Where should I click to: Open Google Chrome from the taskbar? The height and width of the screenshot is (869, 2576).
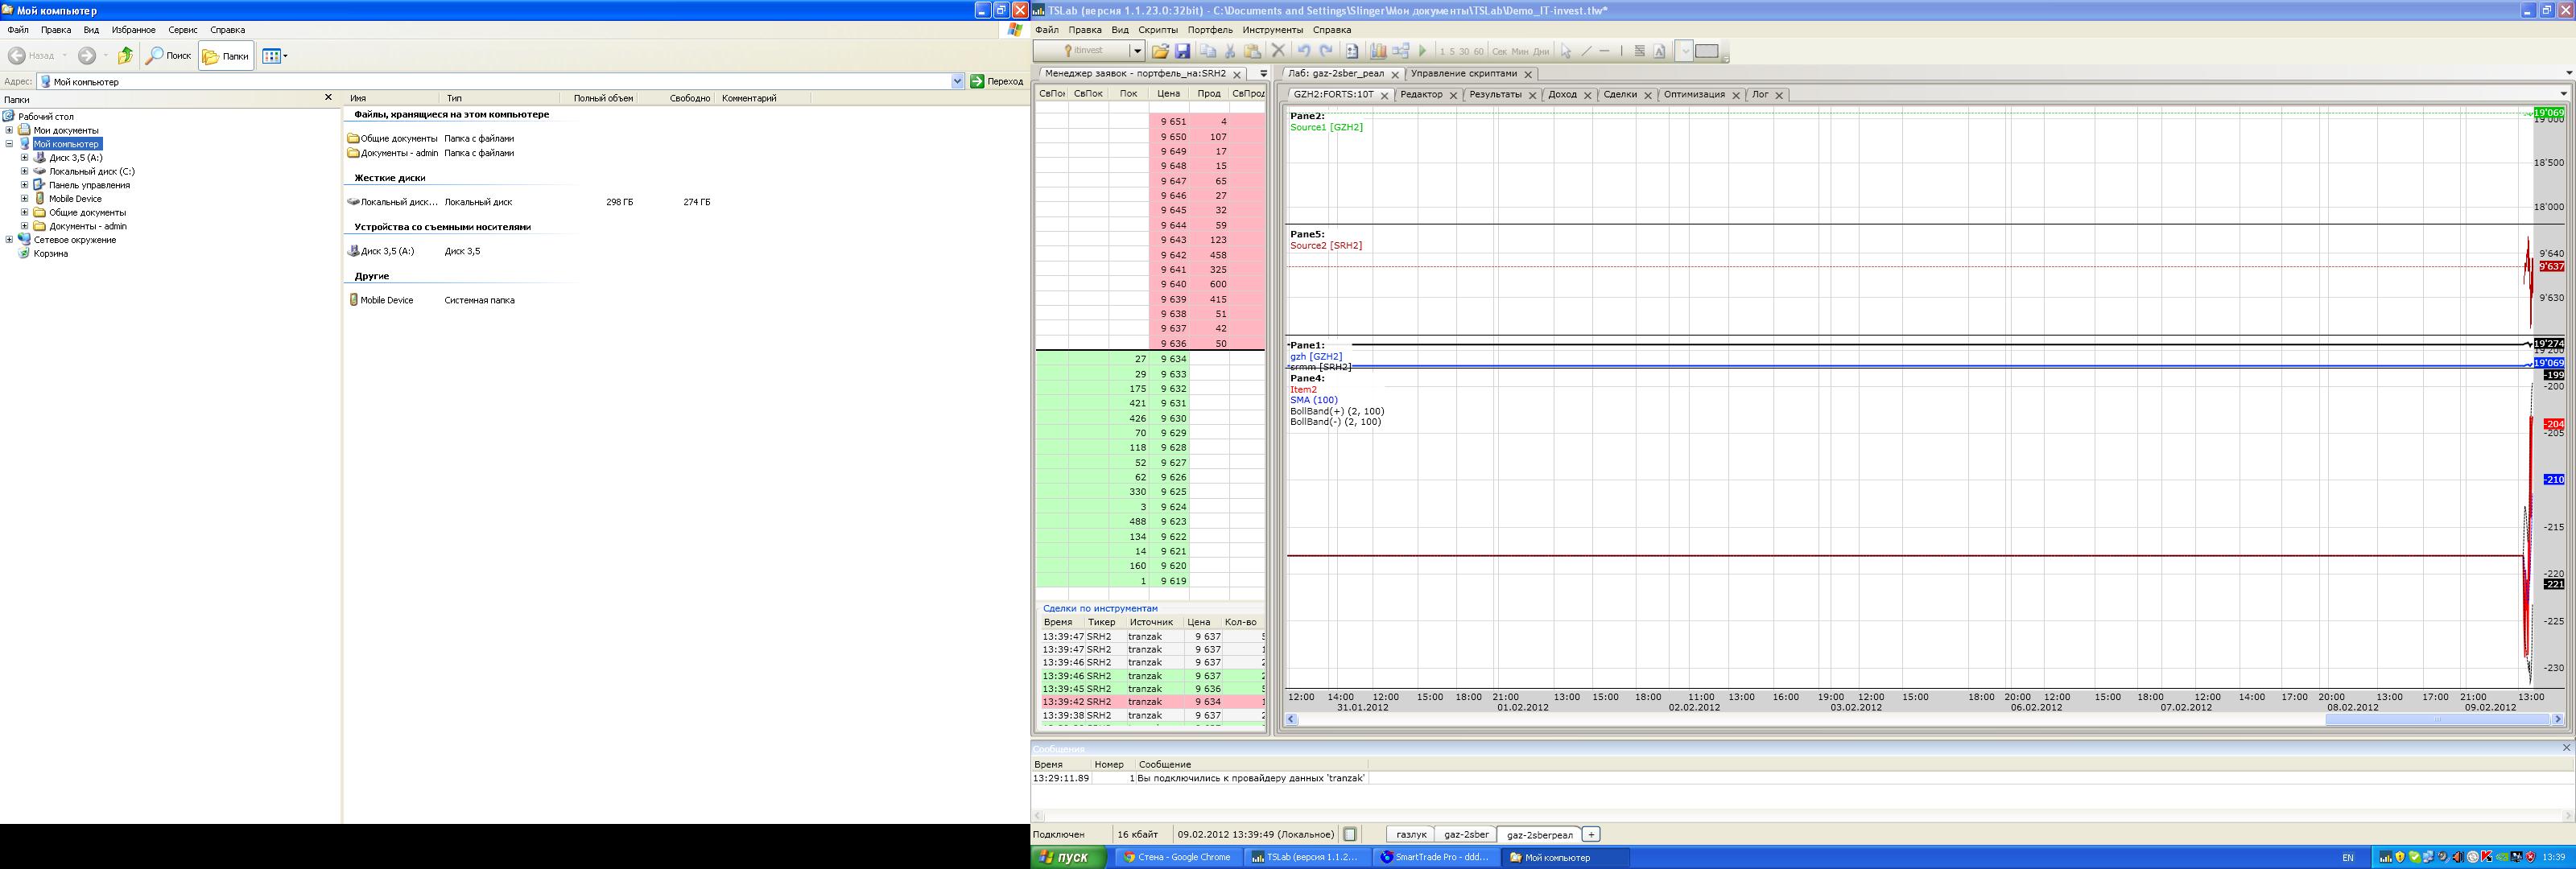[1176, 857]
